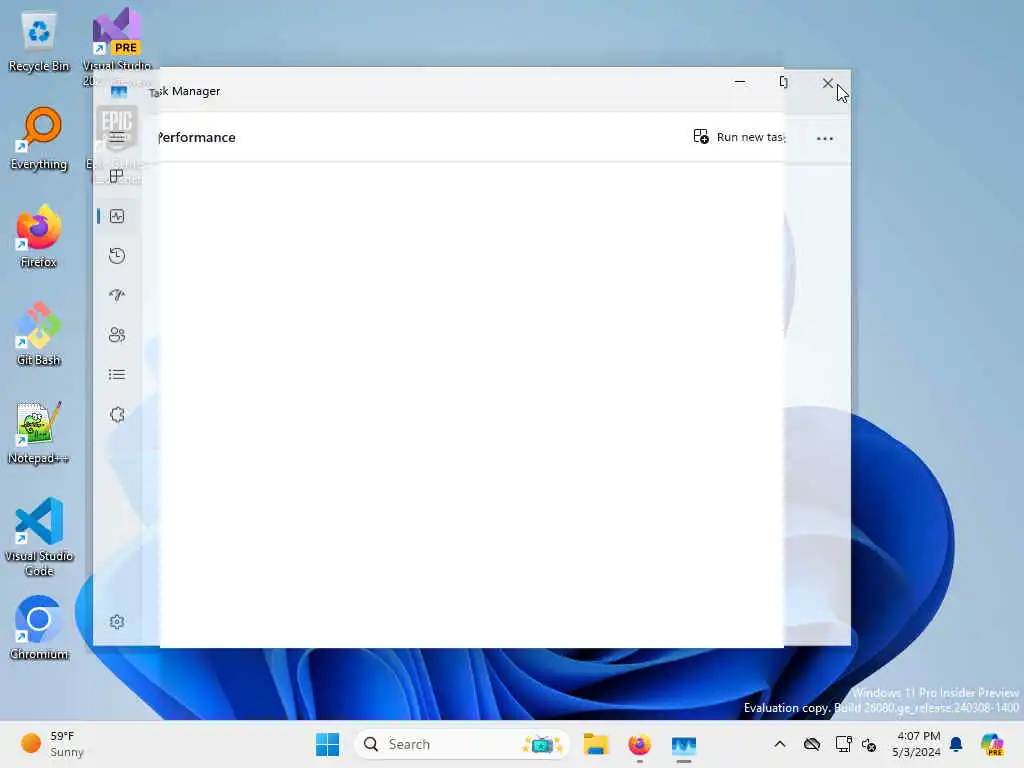
Task: Open the weather widget showing 59°F Sunny
Action: point(52,744)
